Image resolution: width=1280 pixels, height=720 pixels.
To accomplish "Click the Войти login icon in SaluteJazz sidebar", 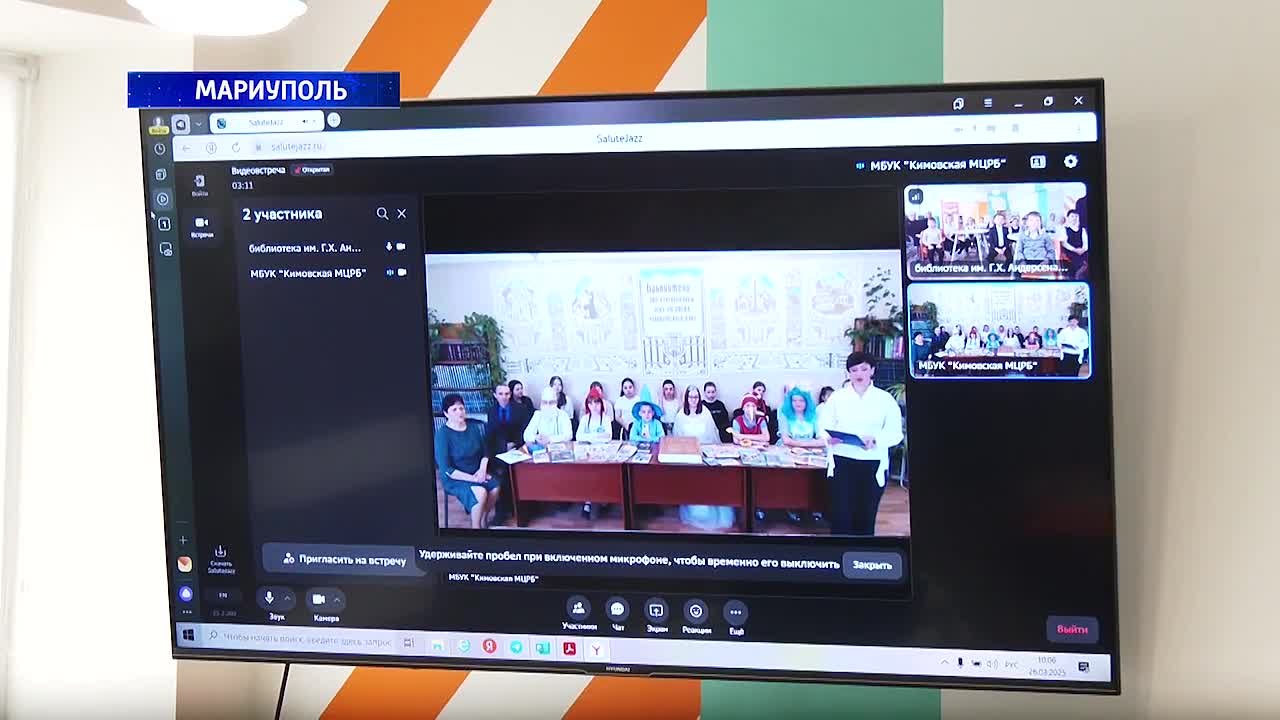I will 199,185.
